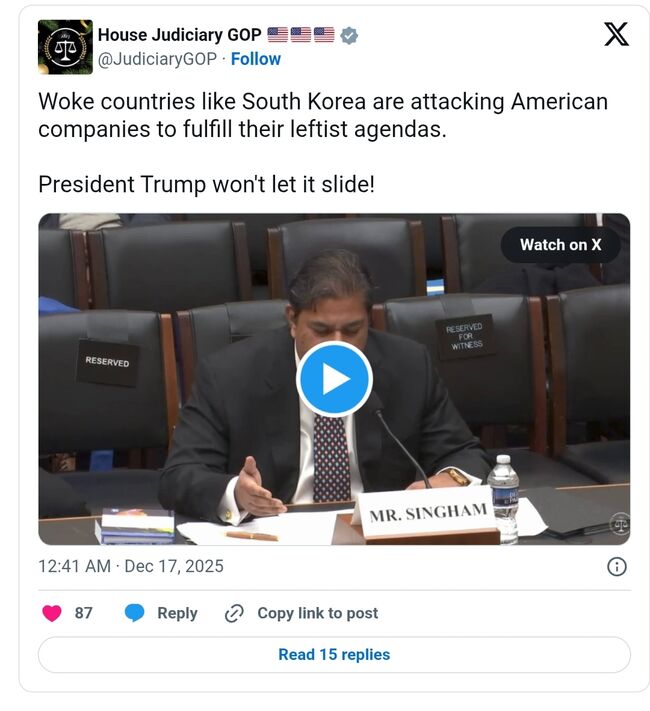Image resolution: width=650 pixels, height=711 pixels.
Task: Open the House Judiciary GOP profile avatar
Action: (x=65, y=47)
